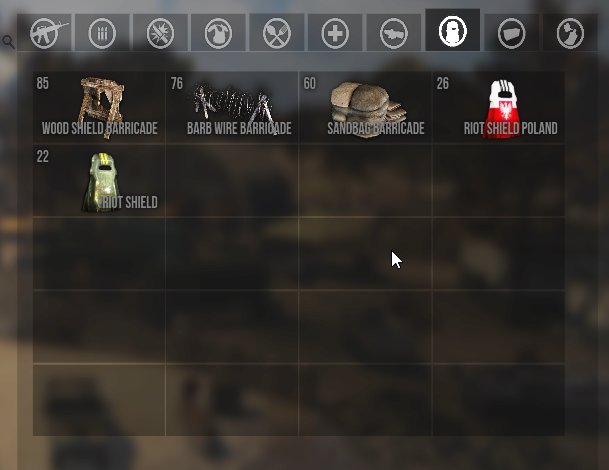The width and height of the screenshot is (609, 470).
Task: Select the ammunition category icon
Action: 102,33
